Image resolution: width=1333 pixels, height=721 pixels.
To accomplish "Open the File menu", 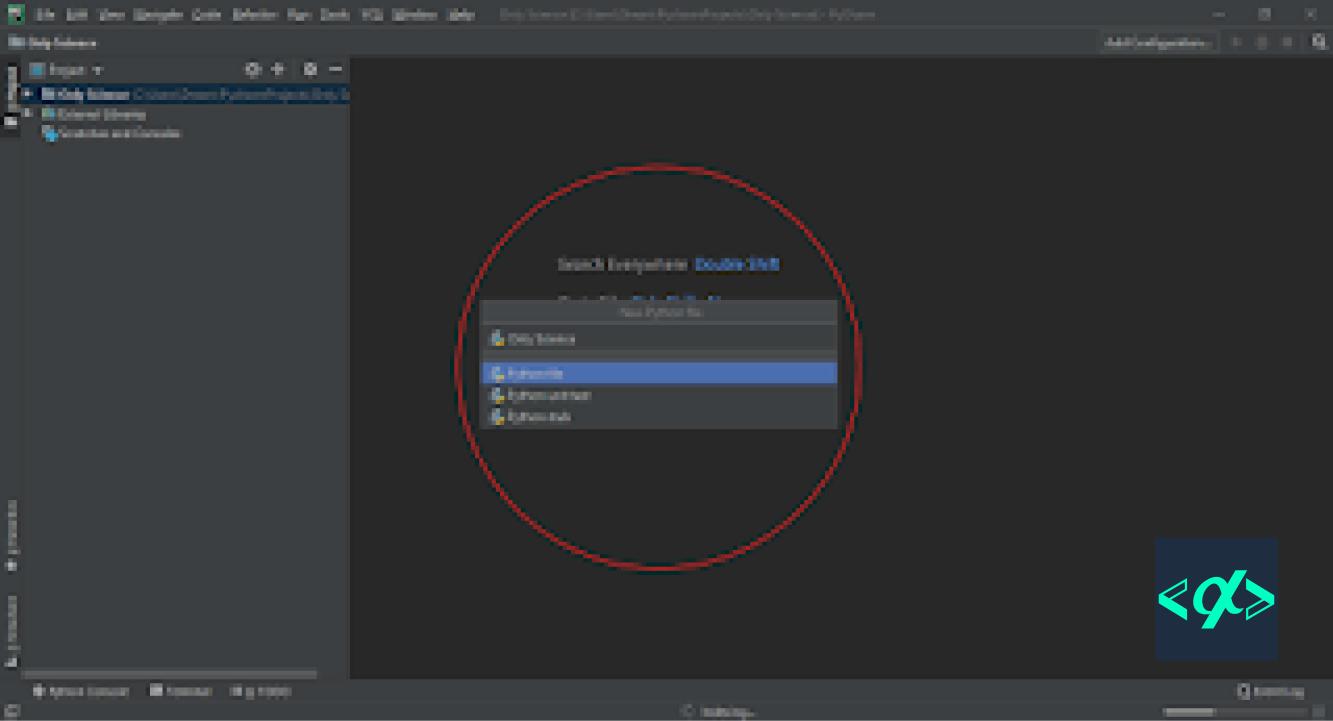I will pyautogui.click(x=44, y=14).
